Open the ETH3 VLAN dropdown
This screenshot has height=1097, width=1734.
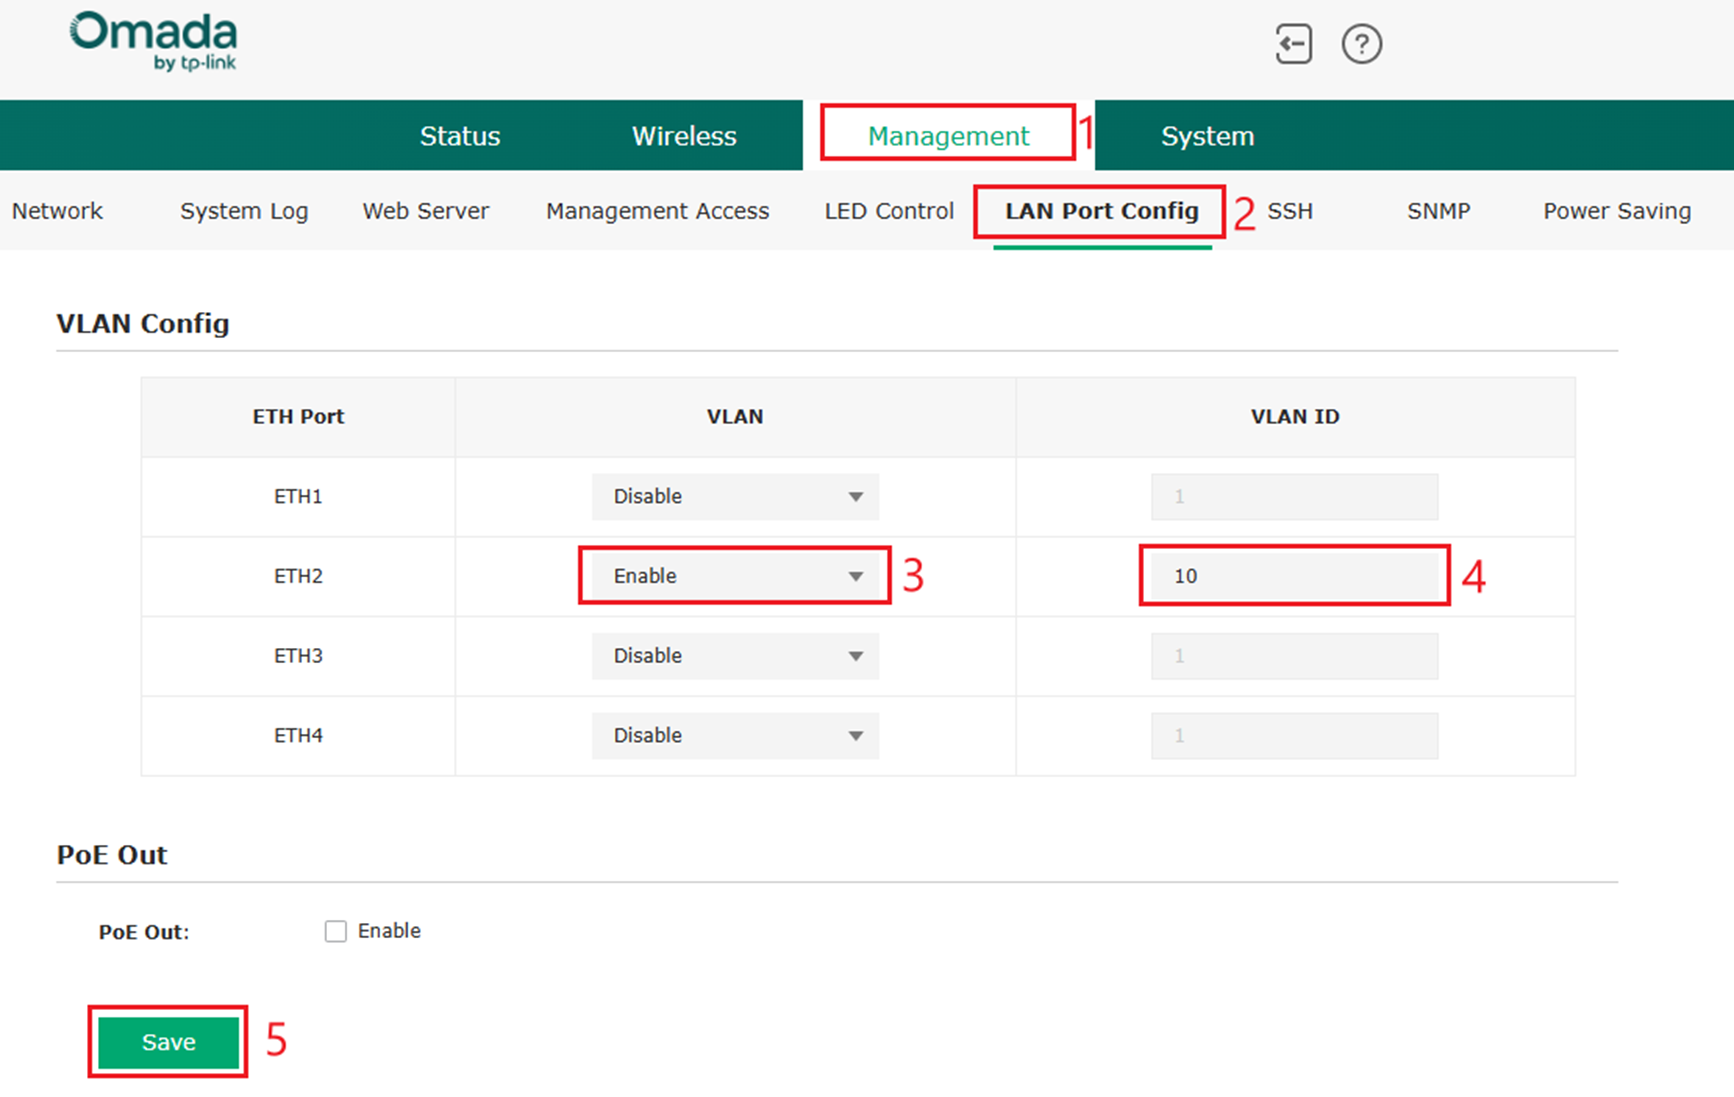point(735,656)
